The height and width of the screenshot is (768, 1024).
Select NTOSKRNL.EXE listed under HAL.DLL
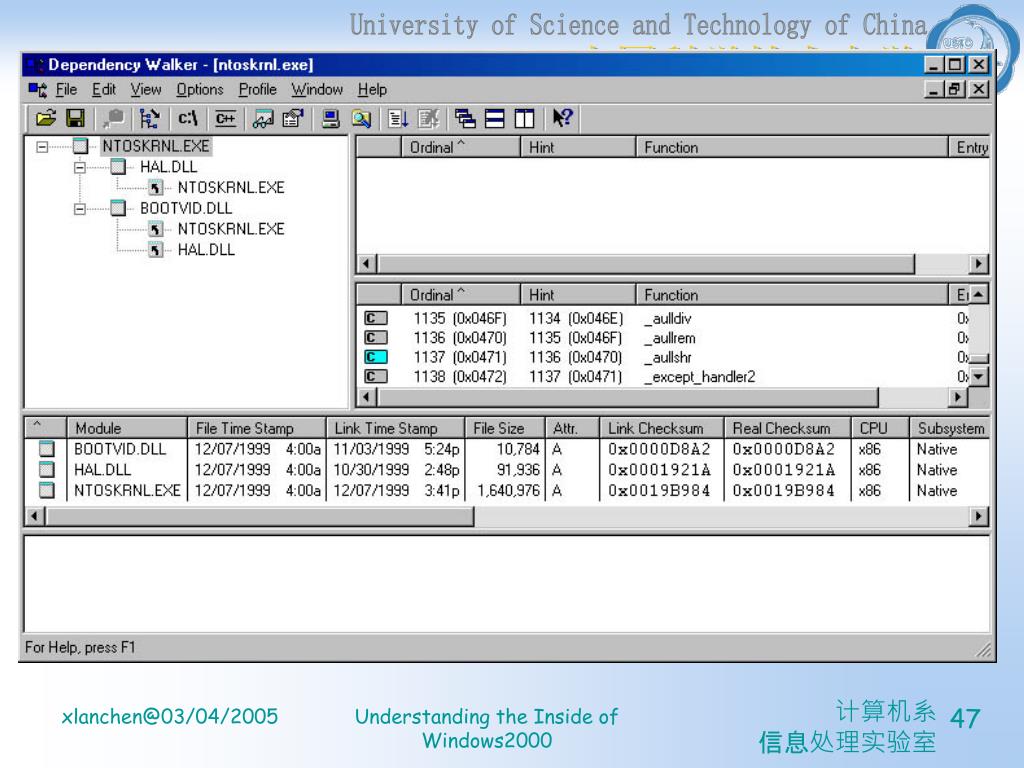point(231,188)
